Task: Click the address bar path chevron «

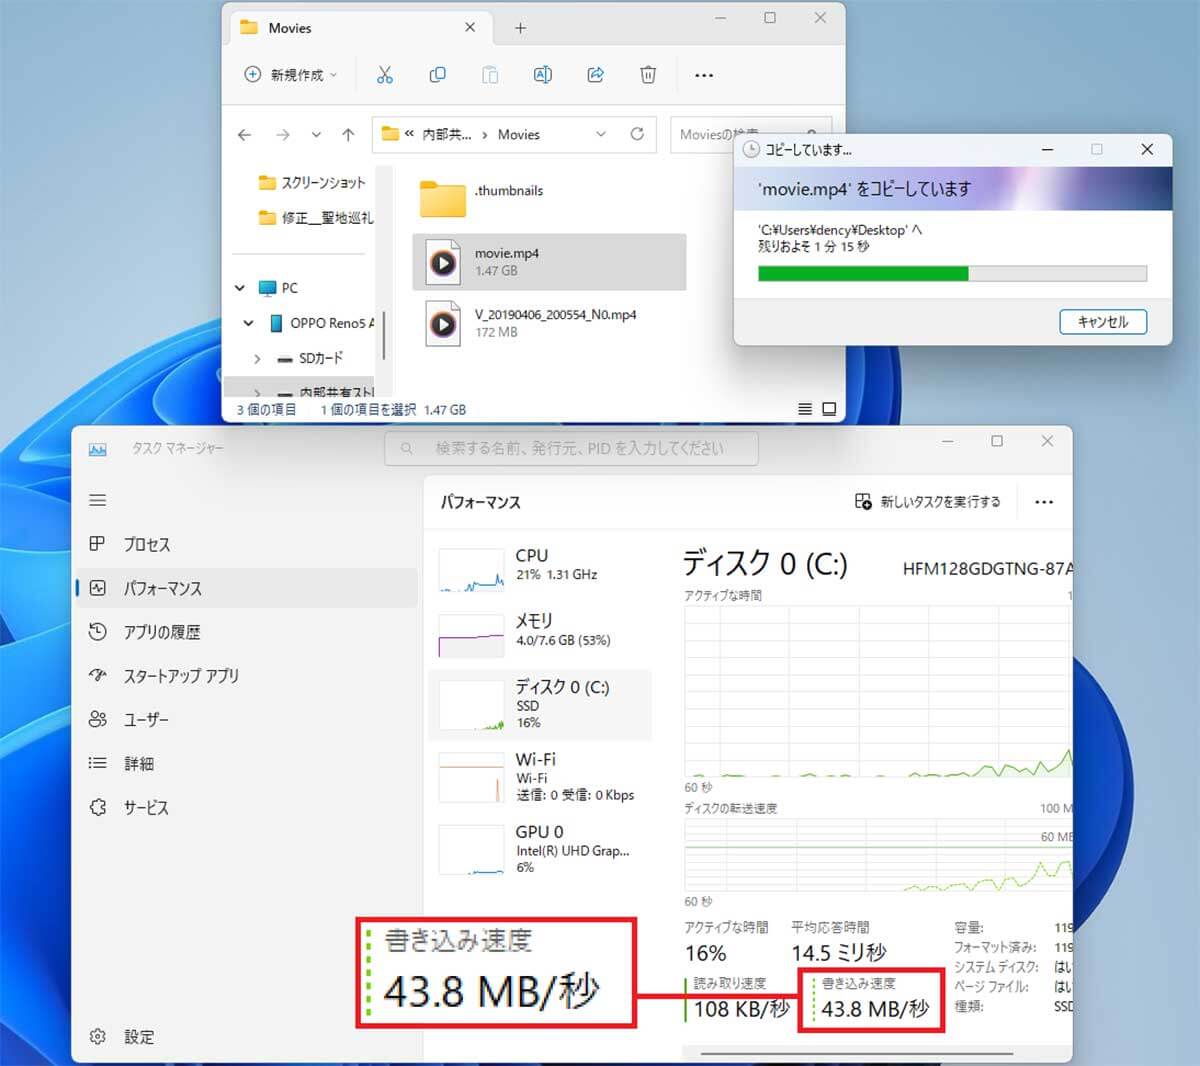Action: 409,134
